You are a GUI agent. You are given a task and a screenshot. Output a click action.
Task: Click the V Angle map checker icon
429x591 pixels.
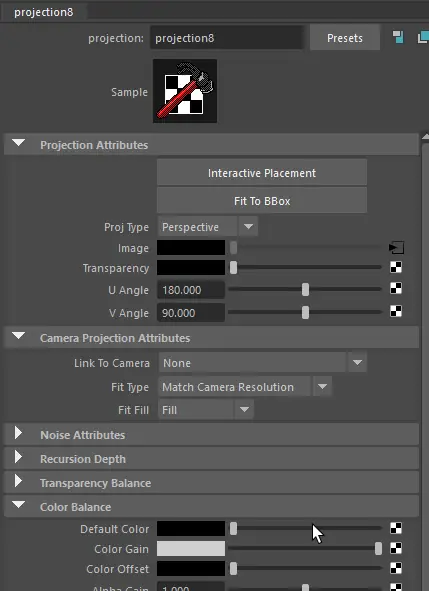pos(396,311)
